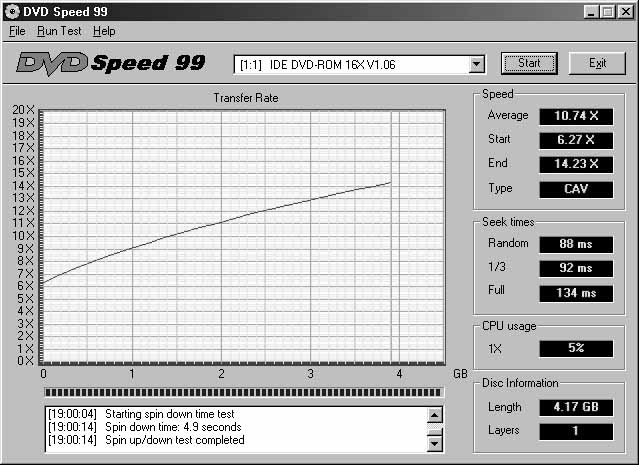The width and height of the screenshot is (639, 465).
Task: Open the File menu
Action: point(17,31)
